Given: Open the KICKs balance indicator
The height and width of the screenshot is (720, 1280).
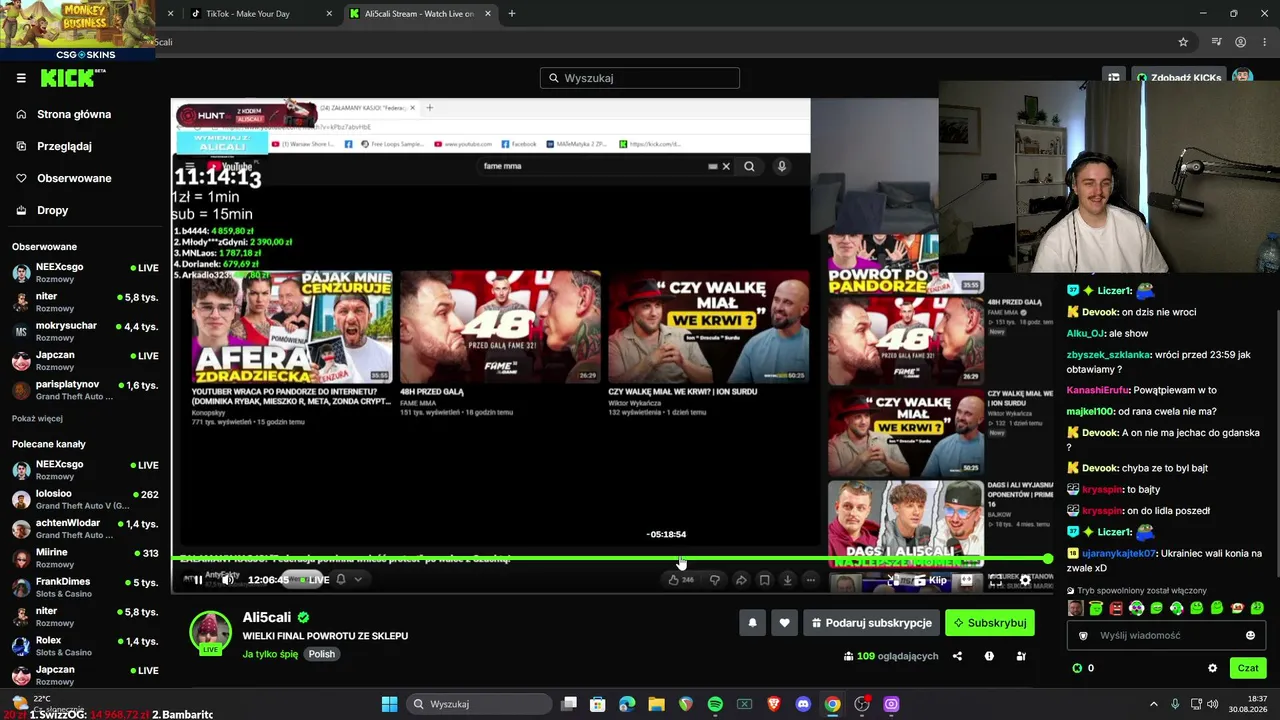Looking at the screenshot, I should pos(1083,668).
